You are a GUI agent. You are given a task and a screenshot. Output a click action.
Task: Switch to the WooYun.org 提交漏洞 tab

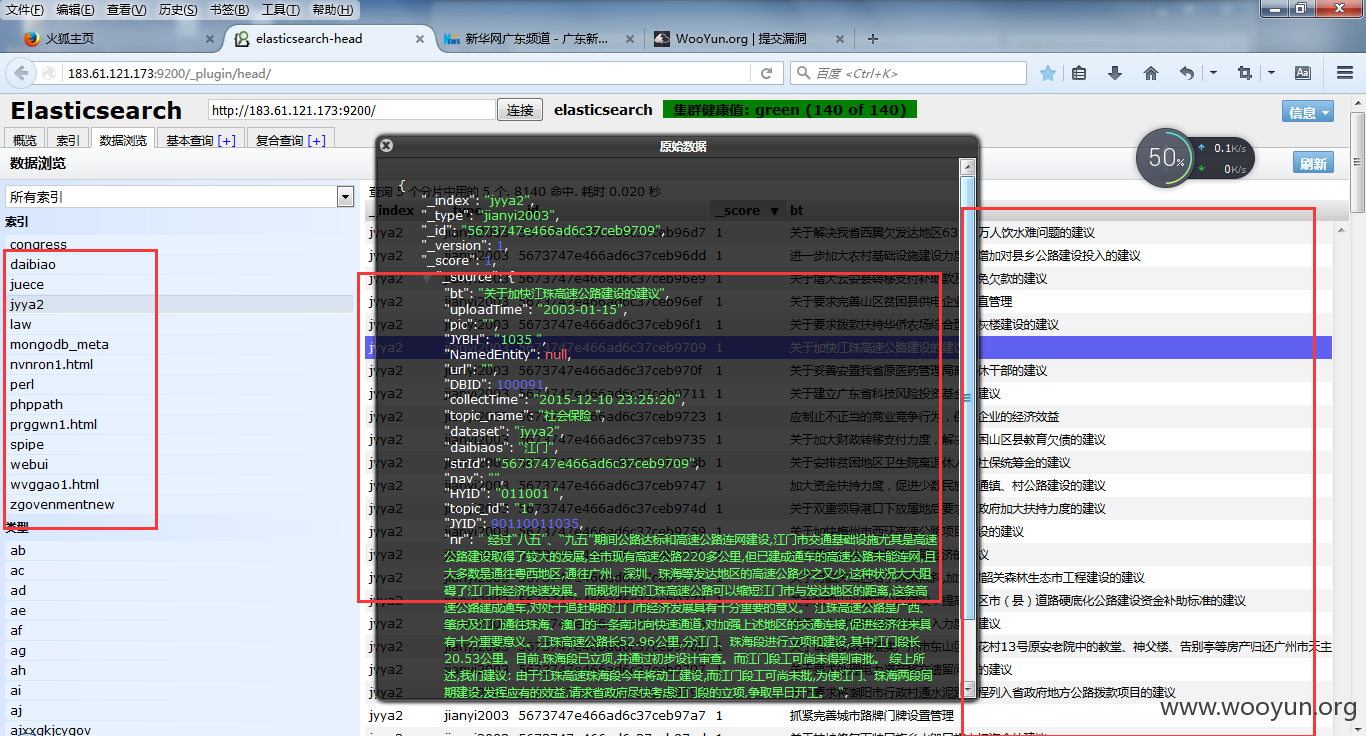pyautogui.click(x=745, y=39)
